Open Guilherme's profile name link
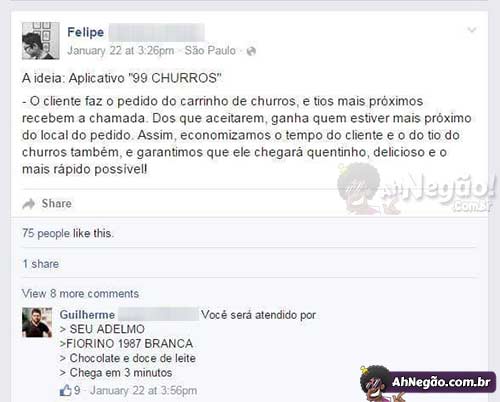The height and width of the screenshot is (402, 500). coord(87,314)
